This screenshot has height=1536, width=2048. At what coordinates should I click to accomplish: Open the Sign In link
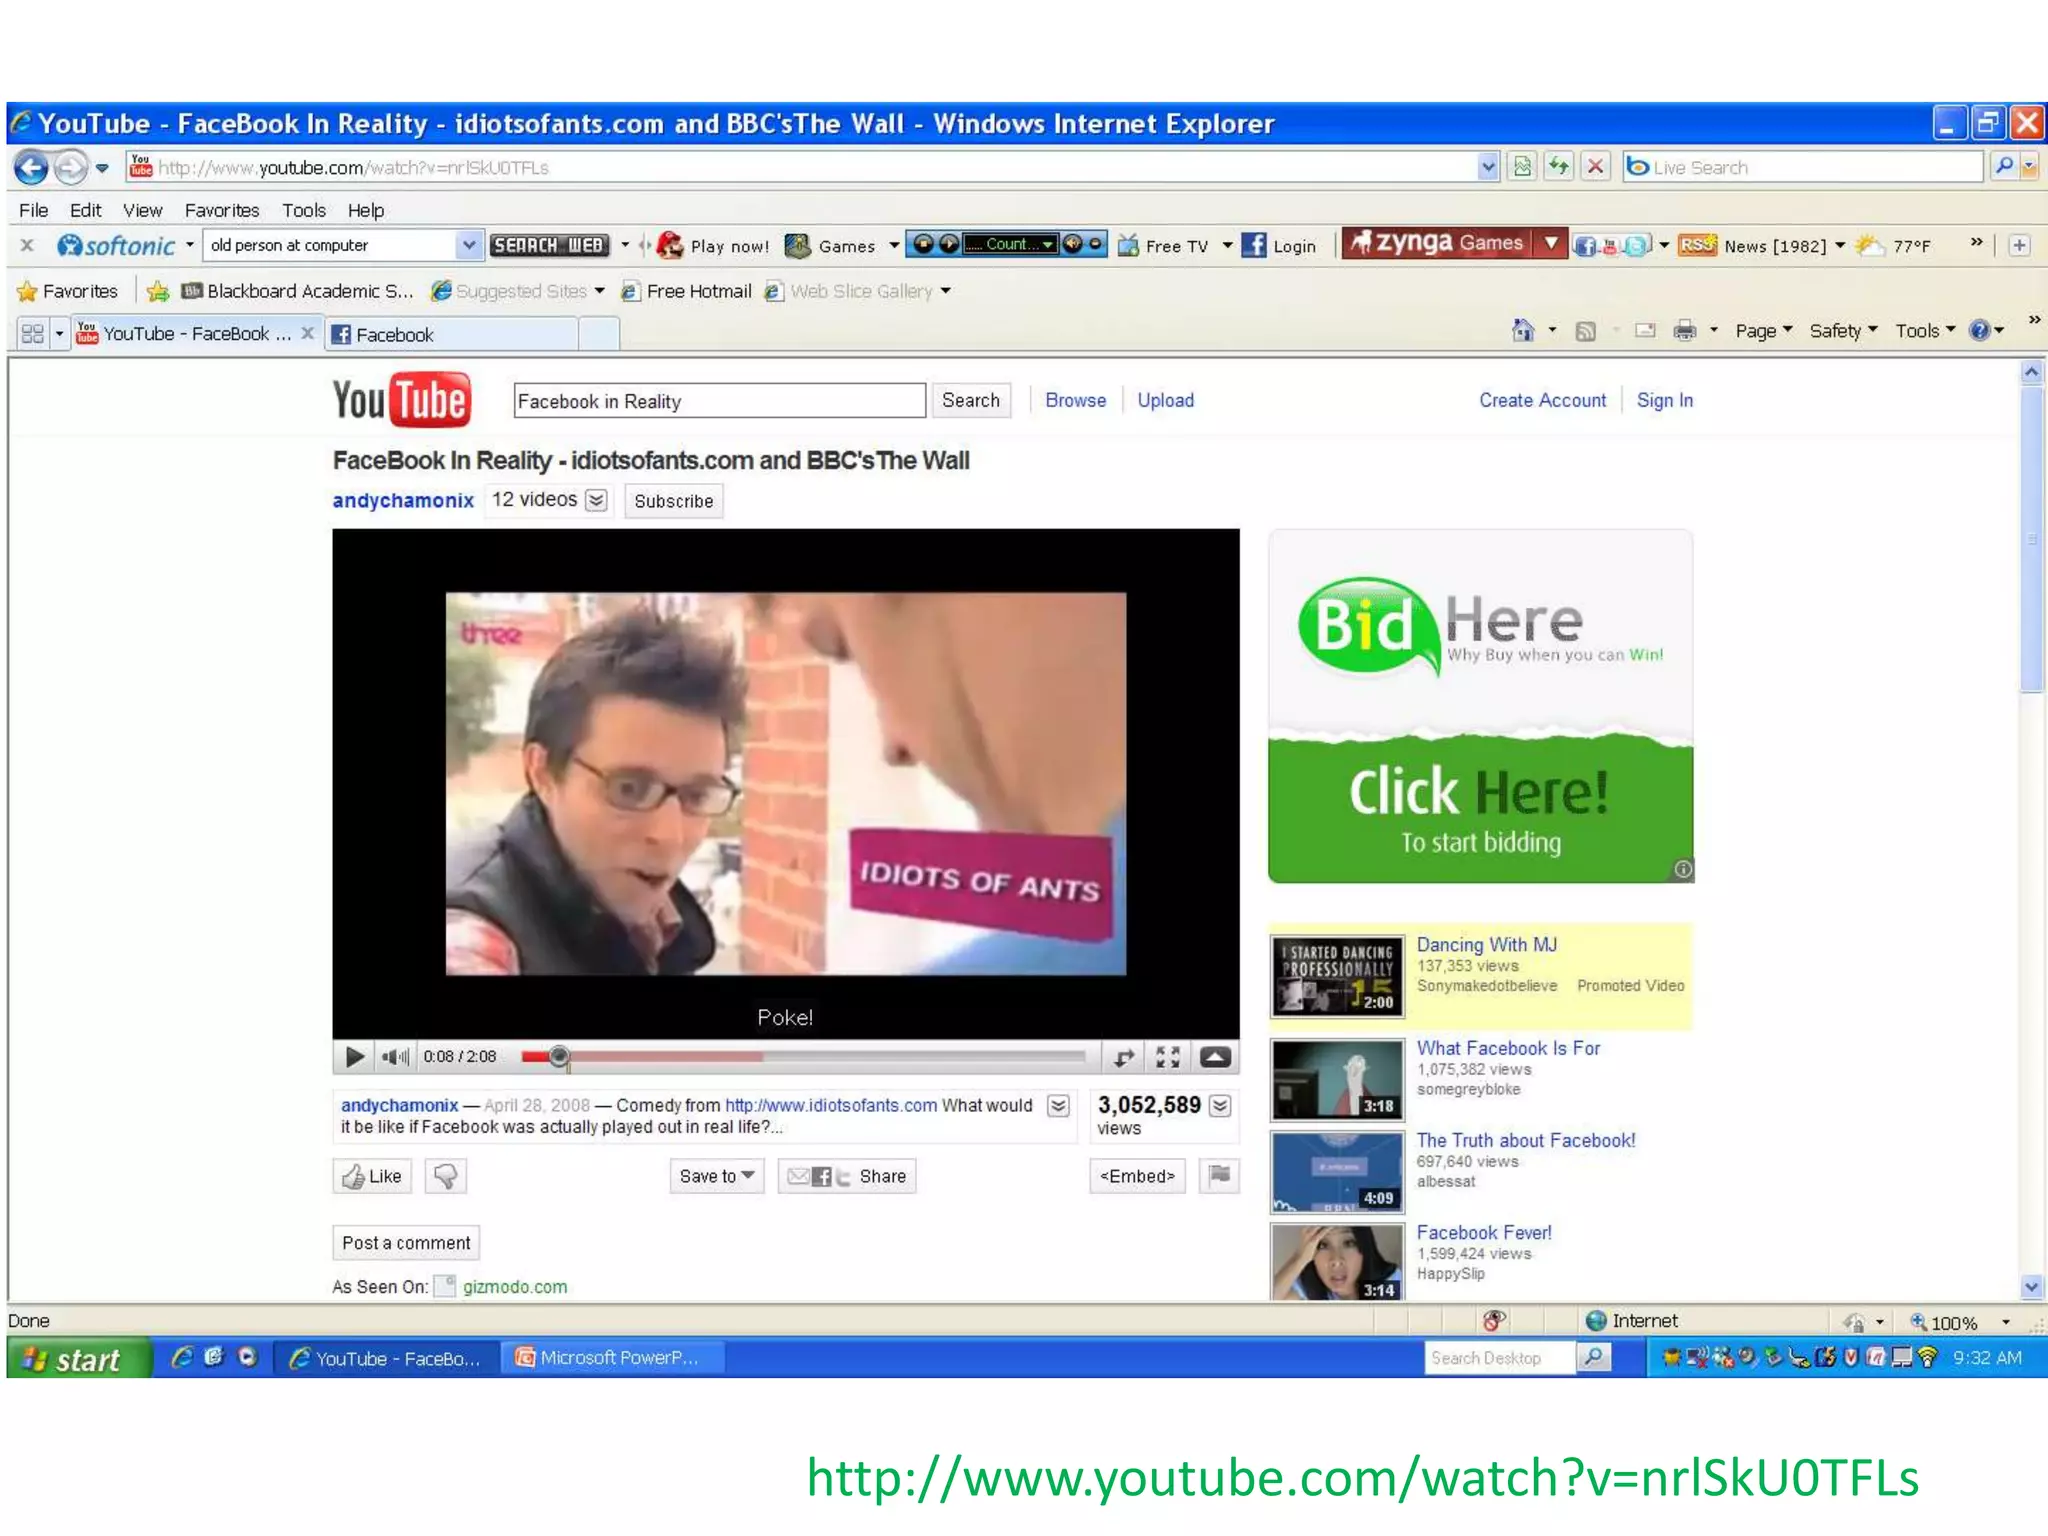[x=1665, y=400]
